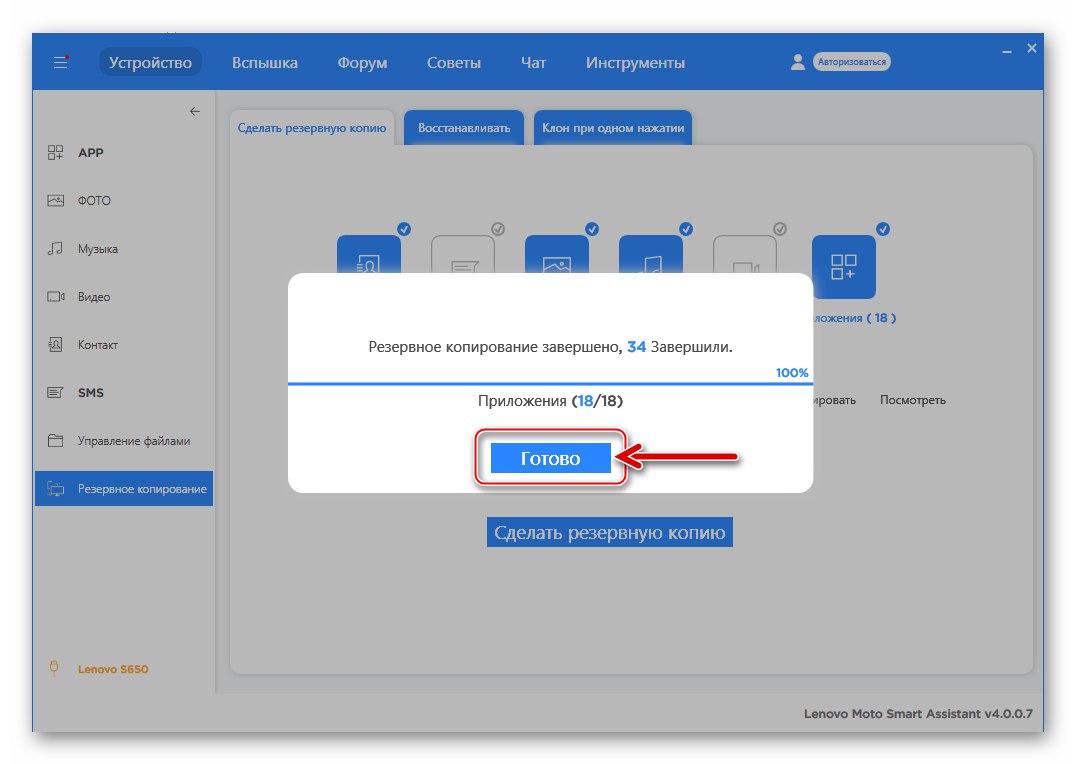Click the Lenovo S650 device name

click(x=113, y=669)
